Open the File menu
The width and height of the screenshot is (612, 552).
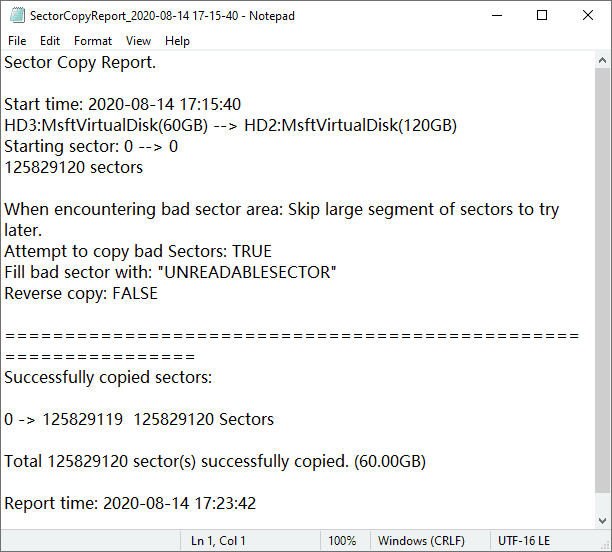(x=17, y=41)
